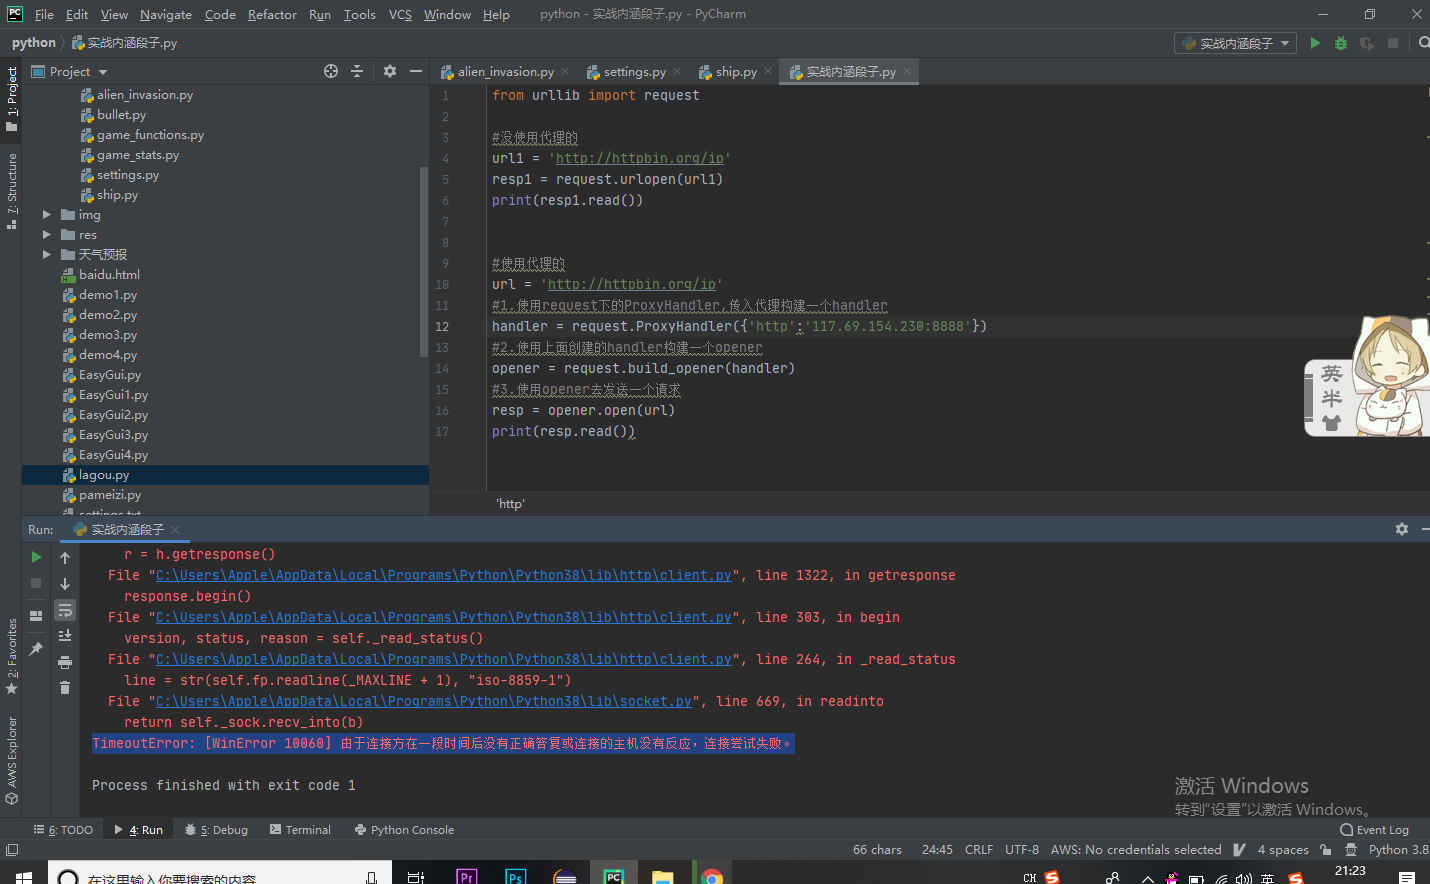Click the up-arrow stack trace icon
The width and height of the screenshot is (1430, 884).
[x=65, y=557]
